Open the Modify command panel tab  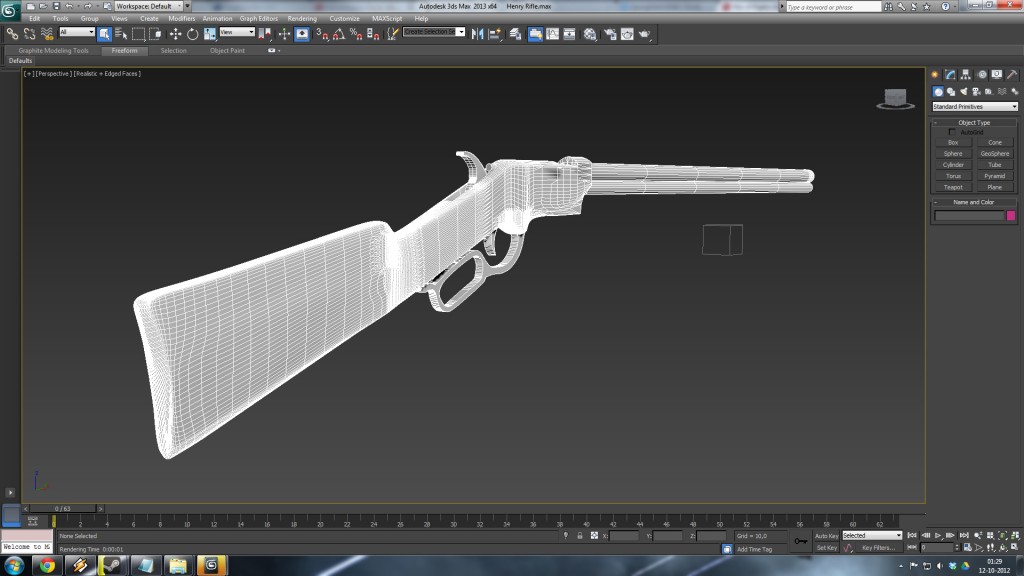point(951,74)
